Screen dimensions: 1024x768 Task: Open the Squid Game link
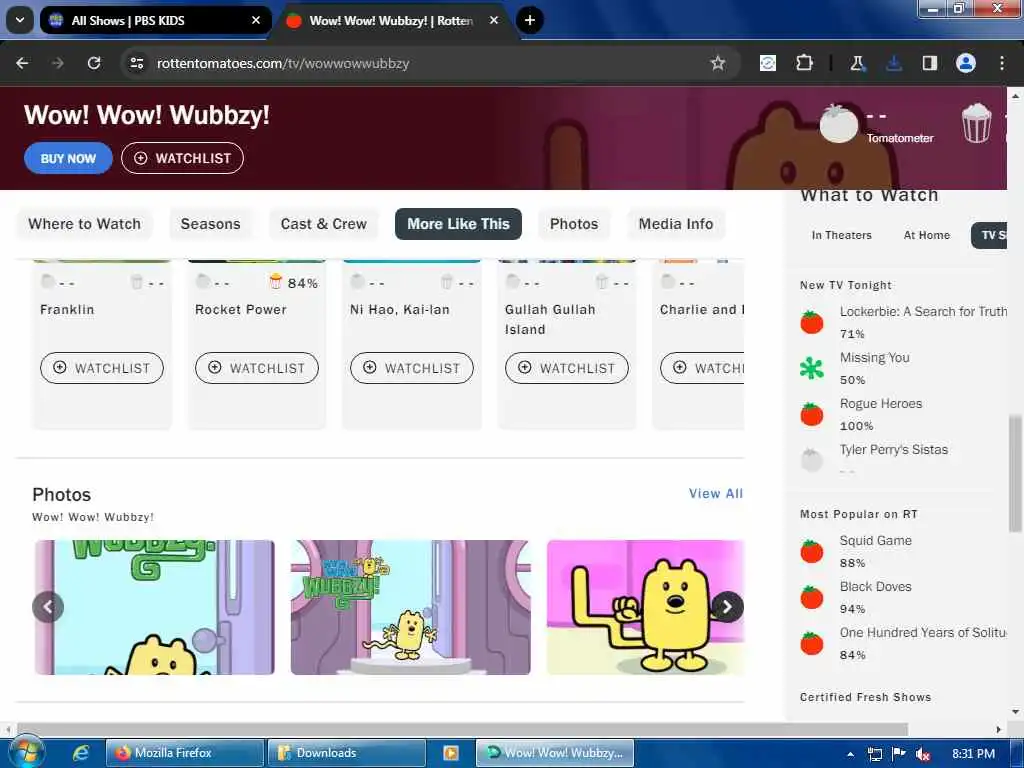coord(876,541)
